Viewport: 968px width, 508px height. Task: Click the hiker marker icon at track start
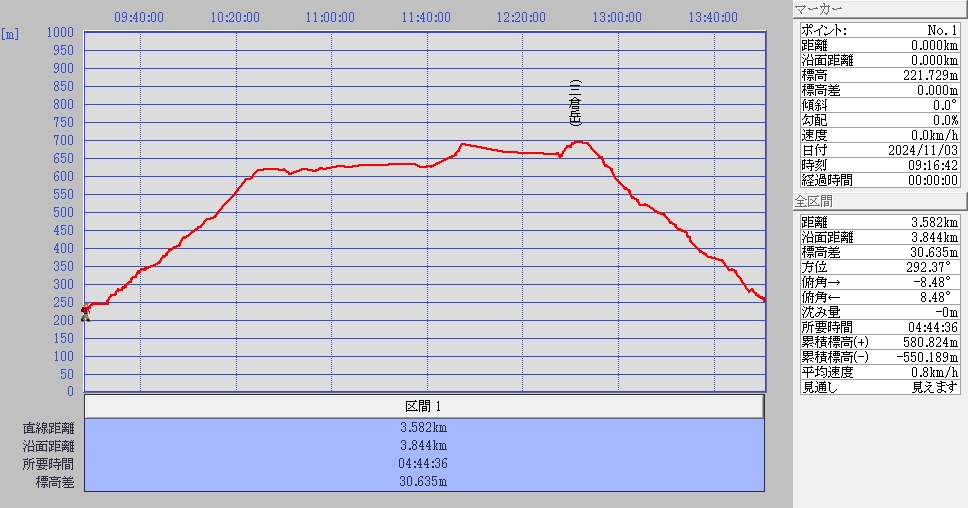point(85,313)
